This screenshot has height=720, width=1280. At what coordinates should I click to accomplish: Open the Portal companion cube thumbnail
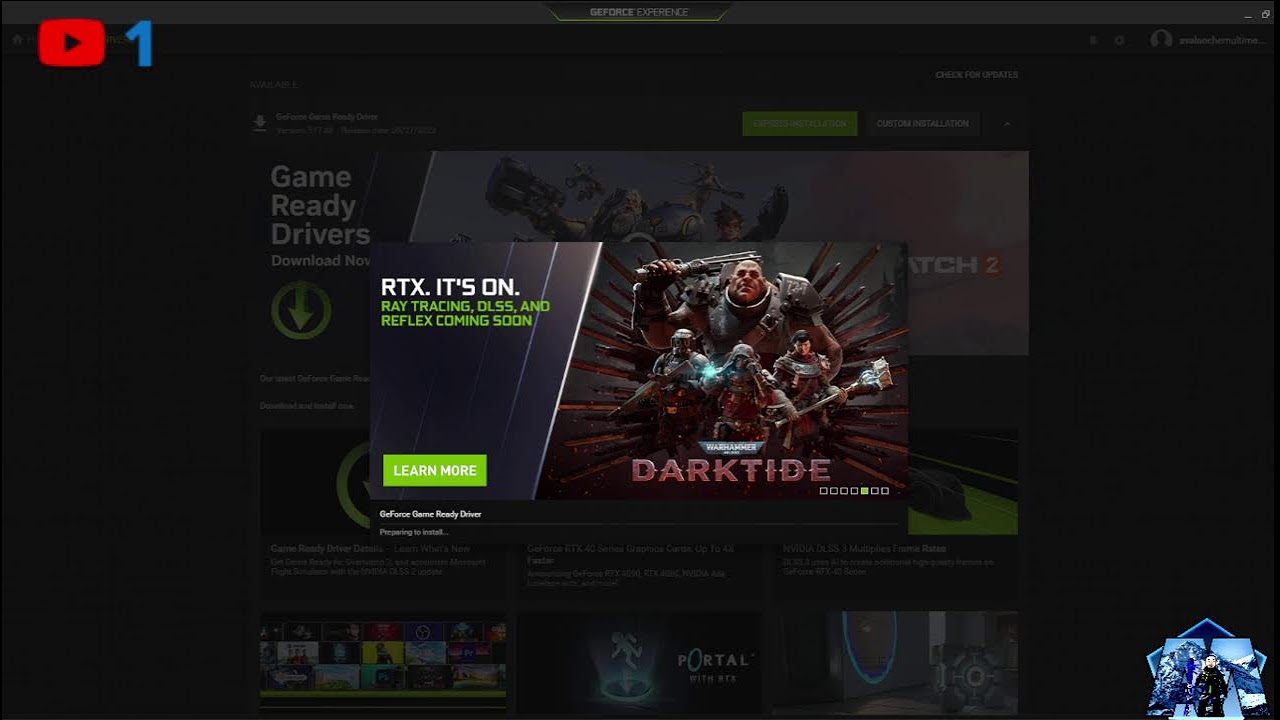tap(895, 660)
